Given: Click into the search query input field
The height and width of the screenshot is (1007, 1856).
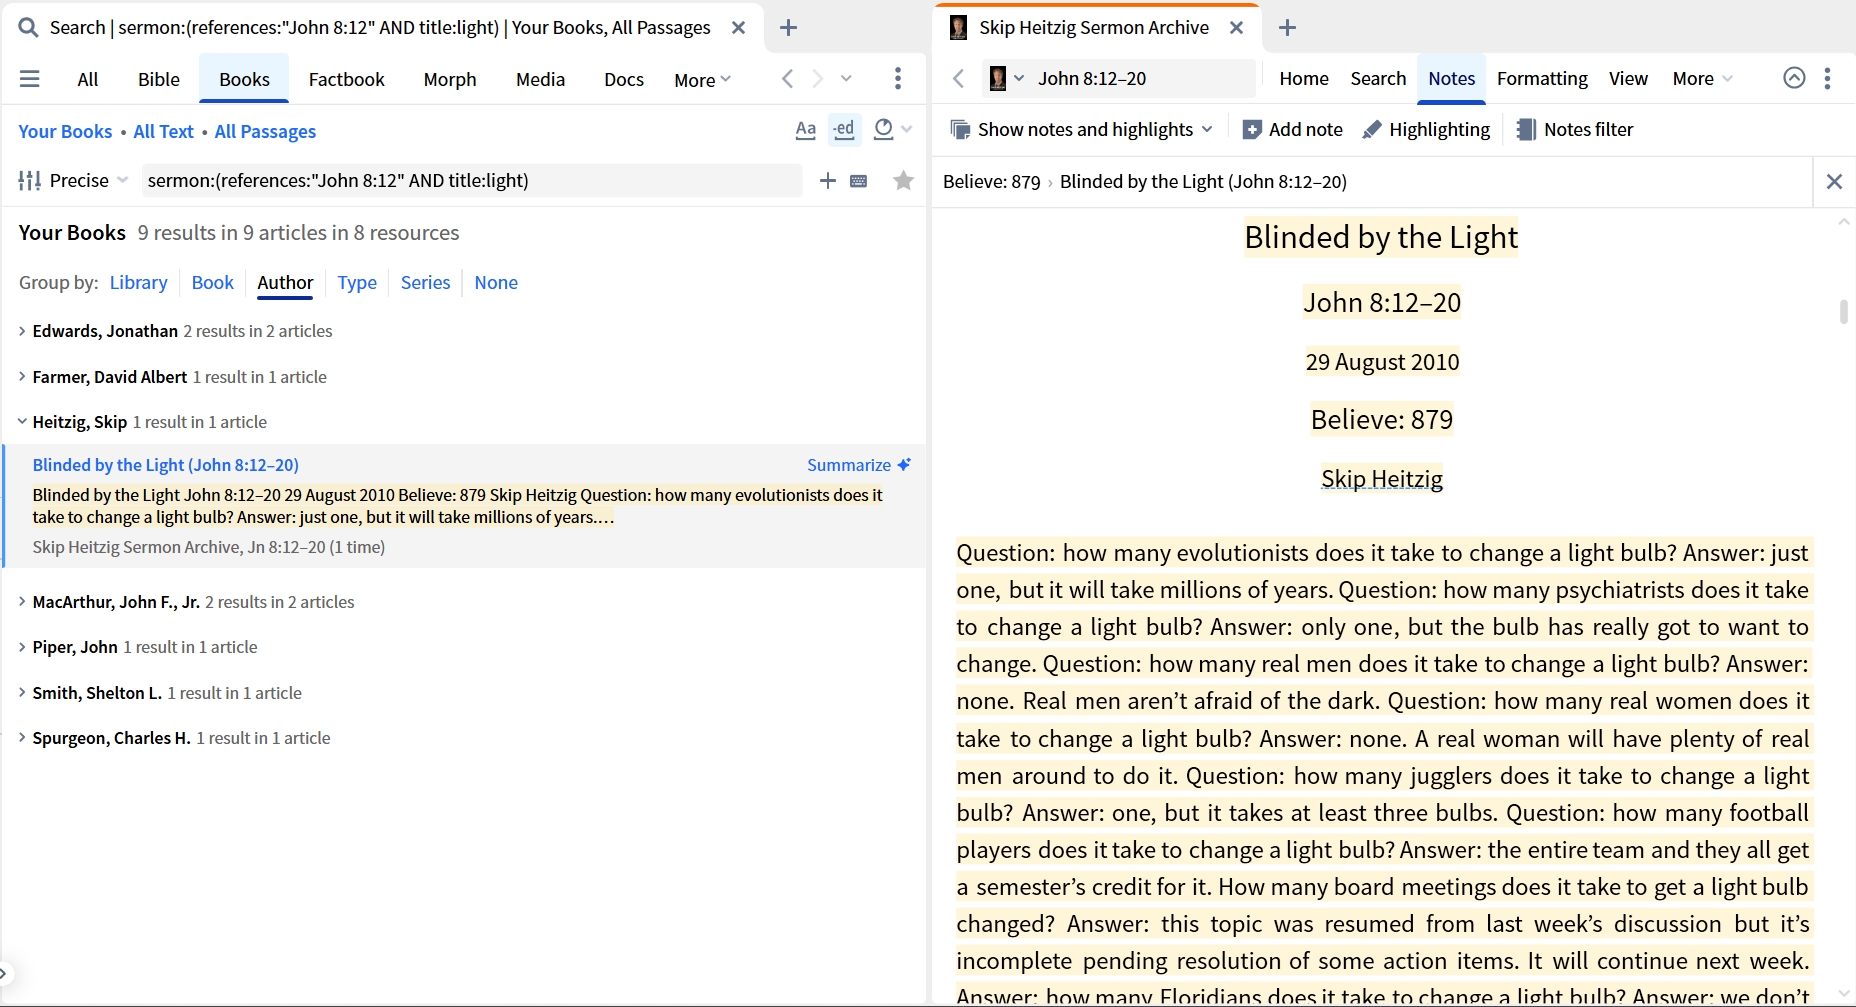Looking at the screenshot, I should pyautogui.click(x=472, y=181).
